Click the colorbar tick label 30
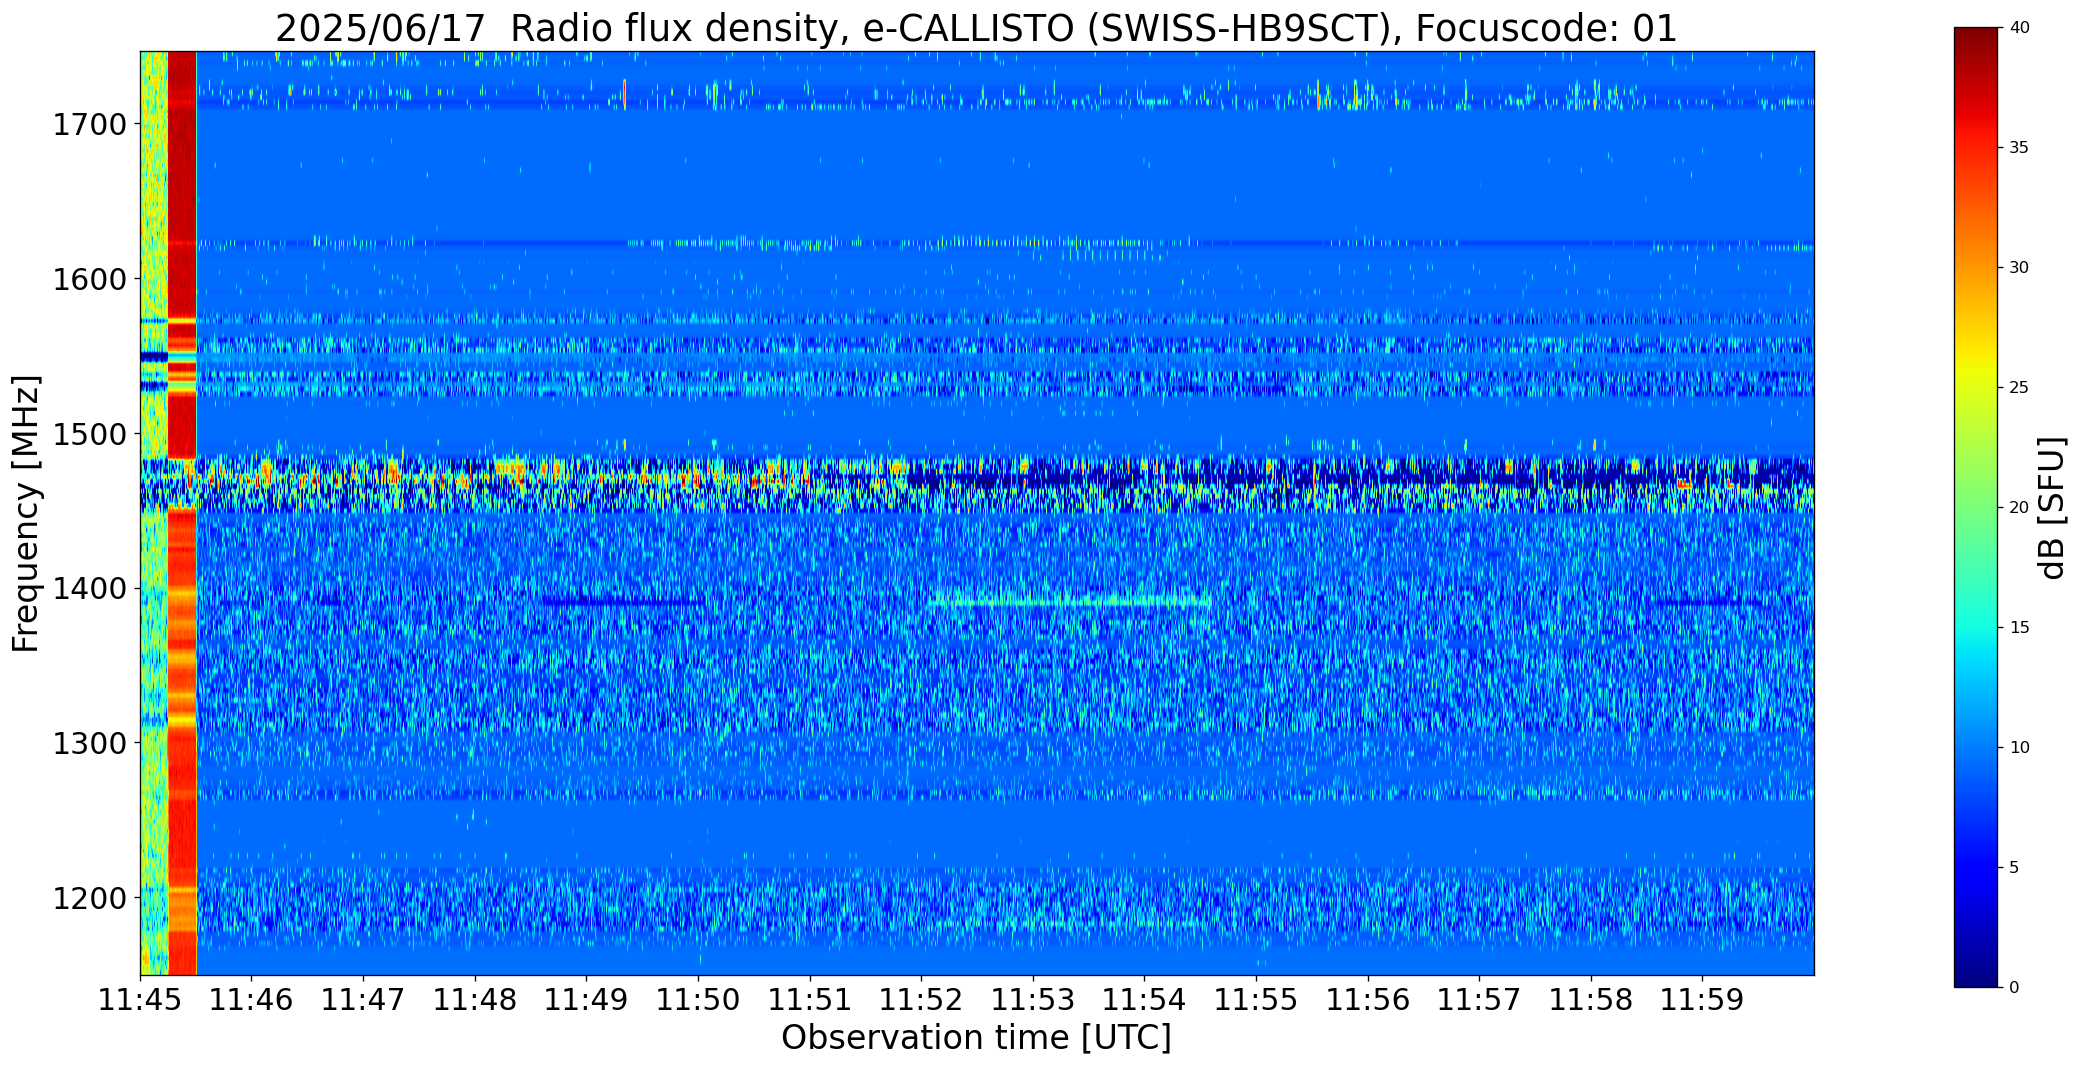The width and height of the screenshot is (2082, 1067). coord(2019,268)
